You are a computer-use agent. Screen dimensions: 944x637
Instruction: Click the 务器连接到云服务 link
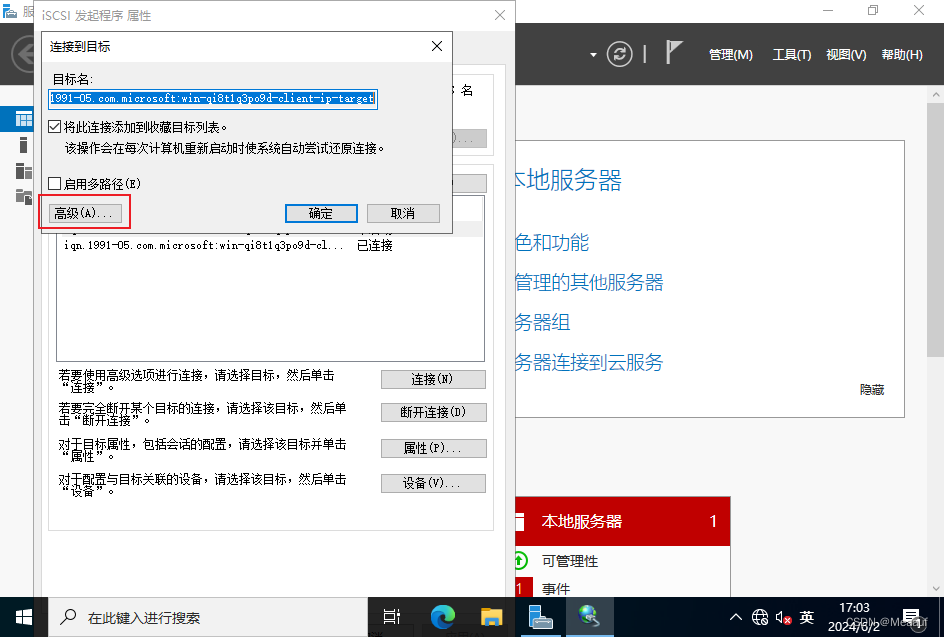point(589,362)
